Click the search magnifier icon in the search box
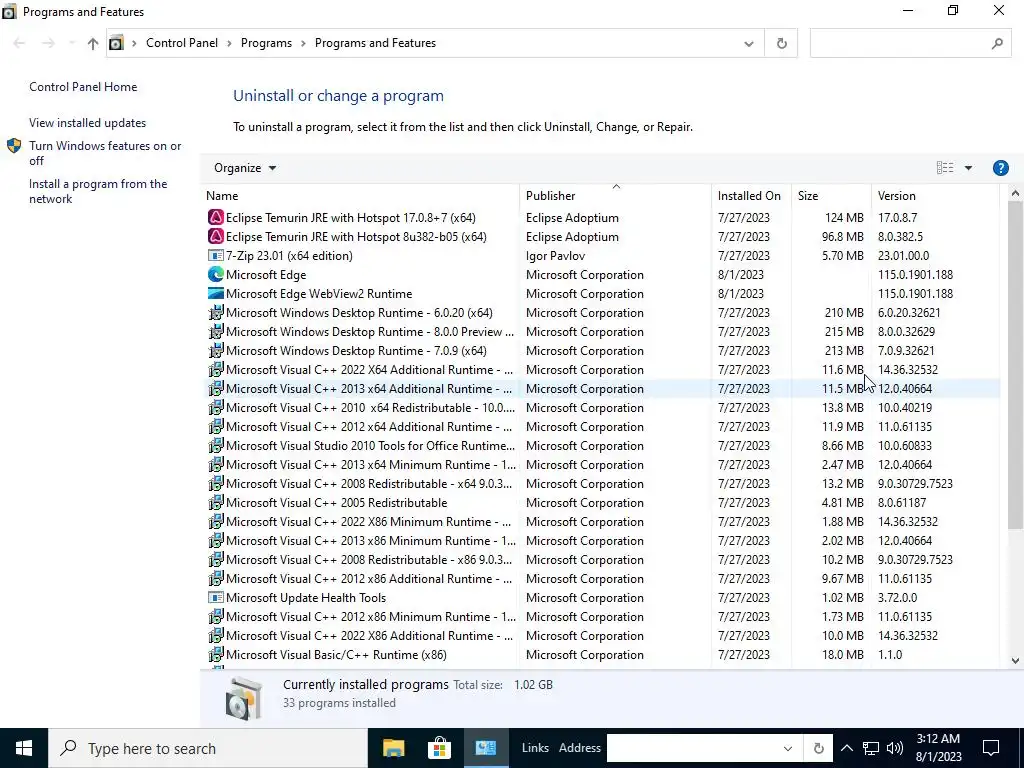 [997, 43]
